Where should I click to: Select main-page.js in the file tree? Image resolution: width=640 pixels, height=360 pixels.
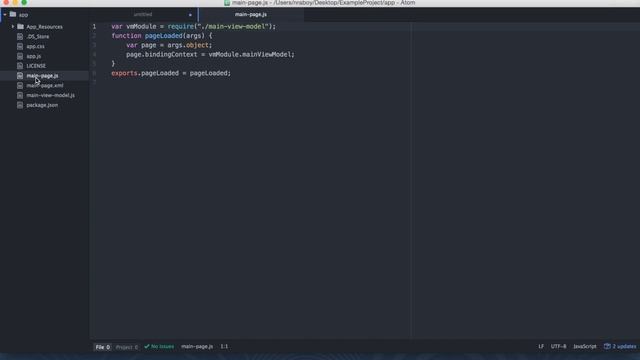click(42, 76)
